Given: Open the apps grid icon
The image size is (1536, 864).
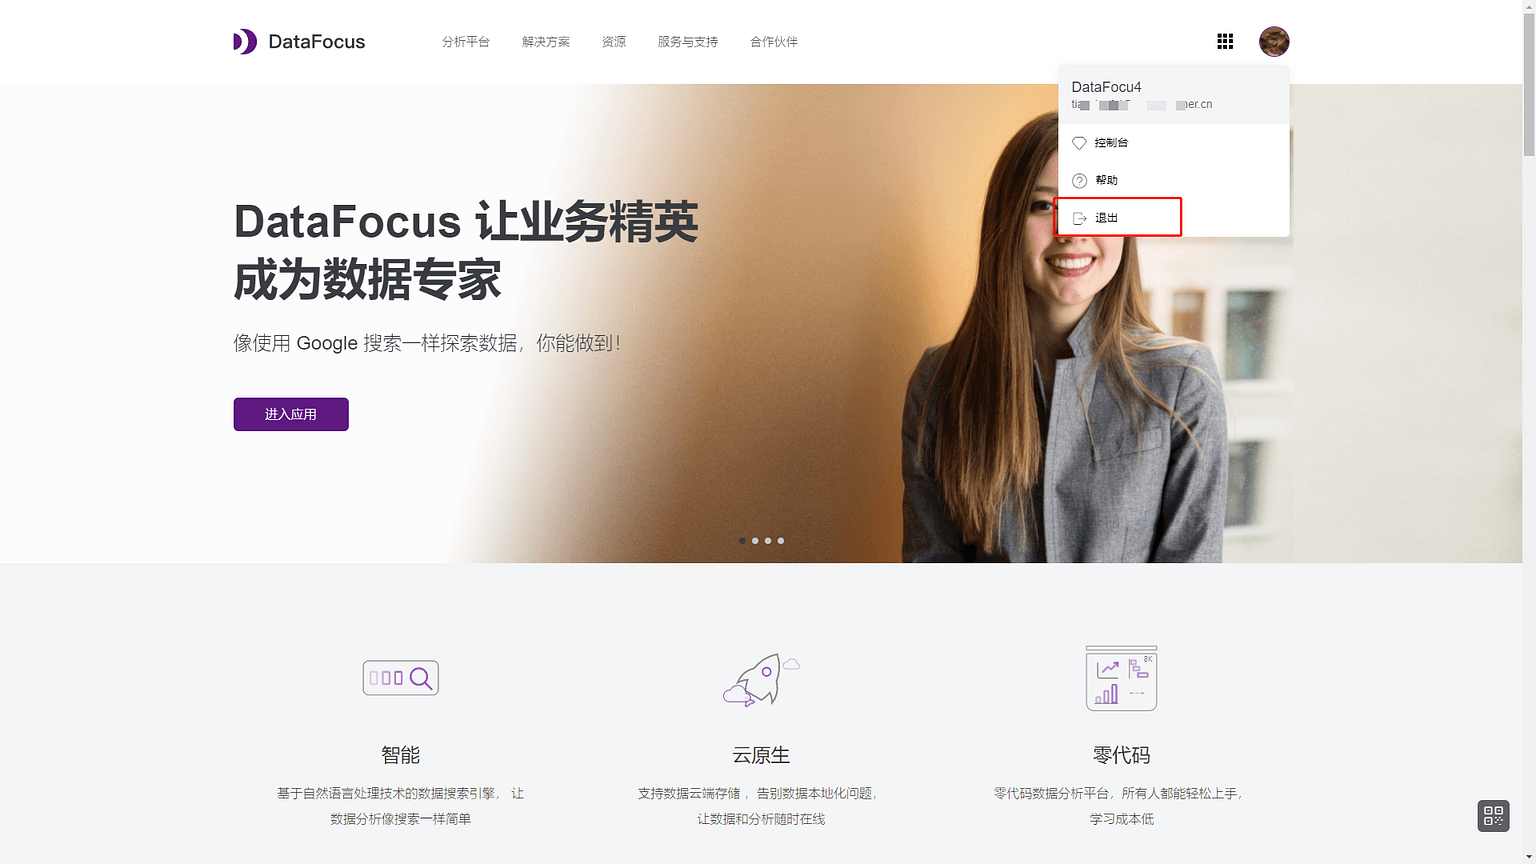Looking at the screenshot, I should click(1225, 41).
